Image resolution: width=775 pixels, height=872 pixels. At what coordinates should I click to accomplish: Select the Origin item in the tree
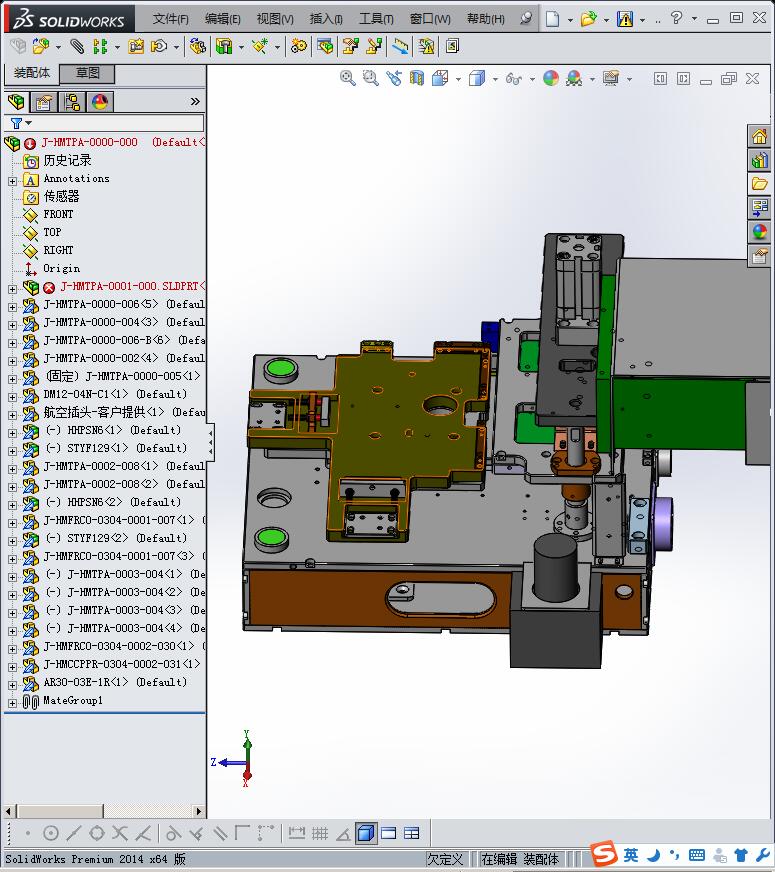click(x=61, y=269)
